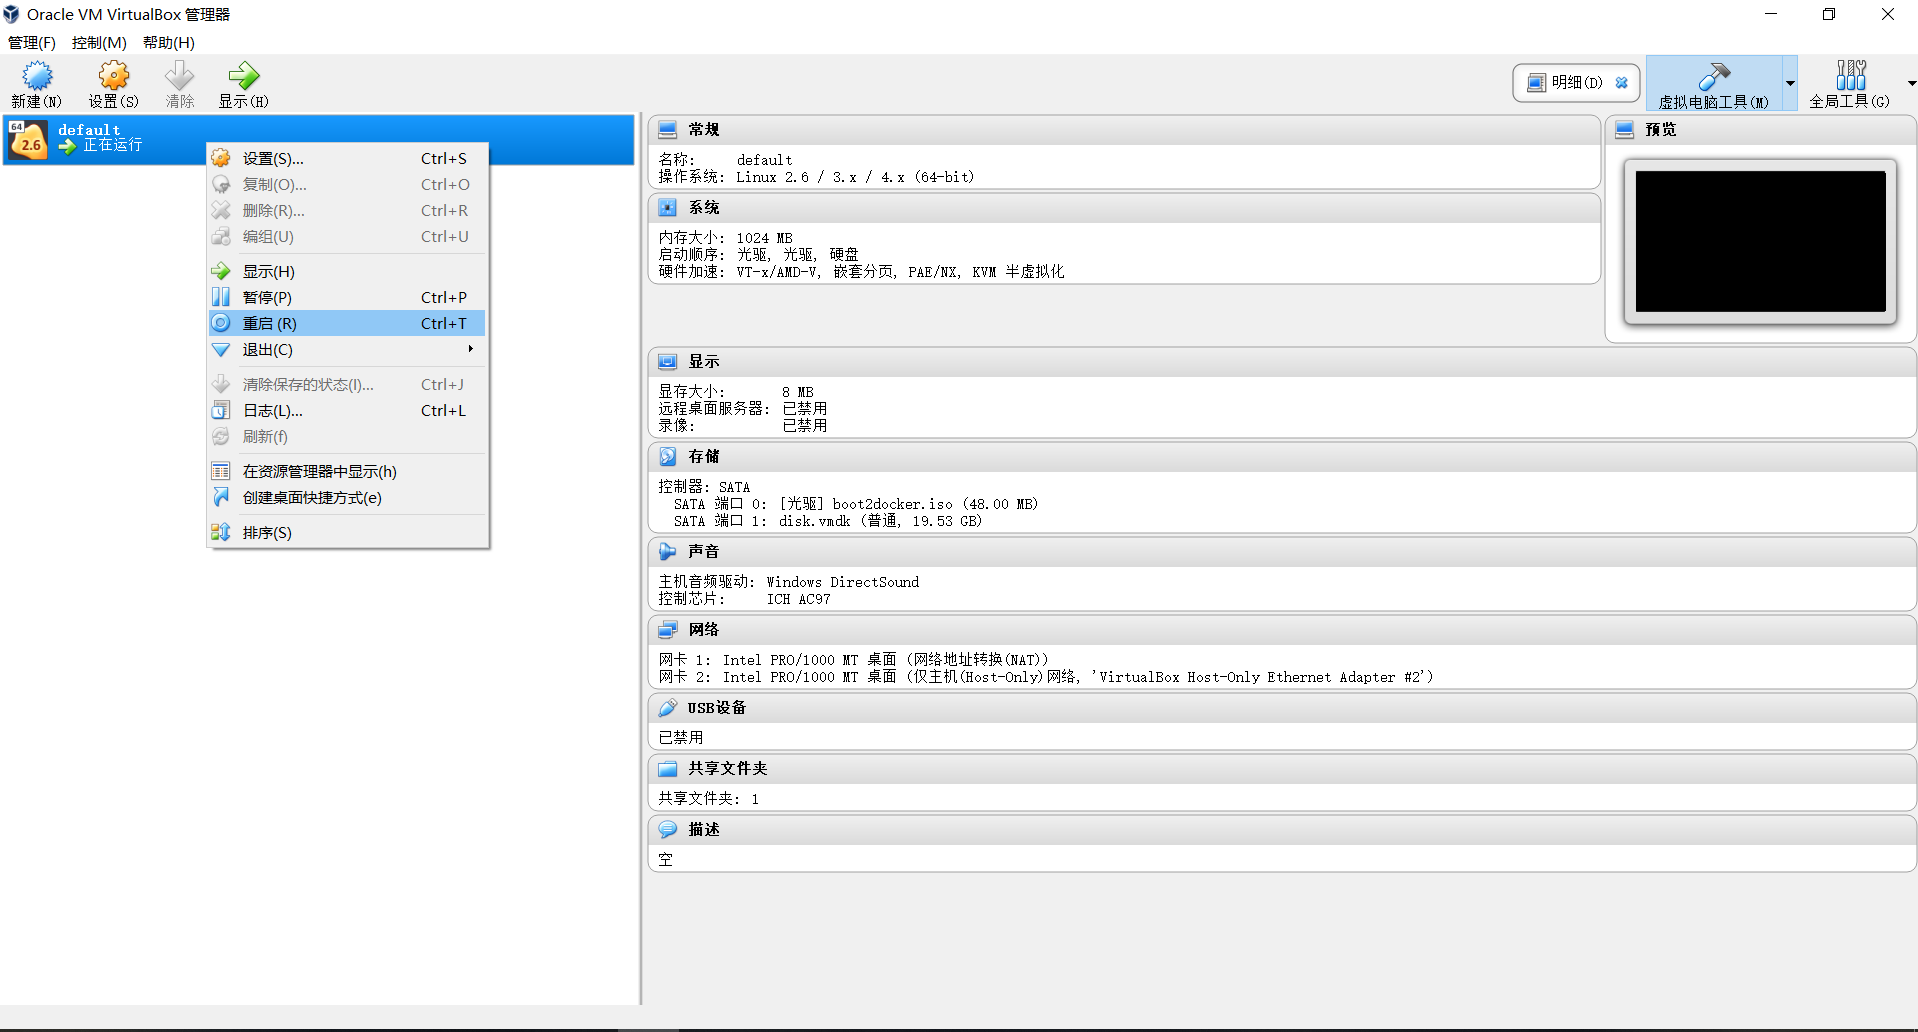
Task: Choose 复制(O)... in the context menu
Action: (347, 184)
